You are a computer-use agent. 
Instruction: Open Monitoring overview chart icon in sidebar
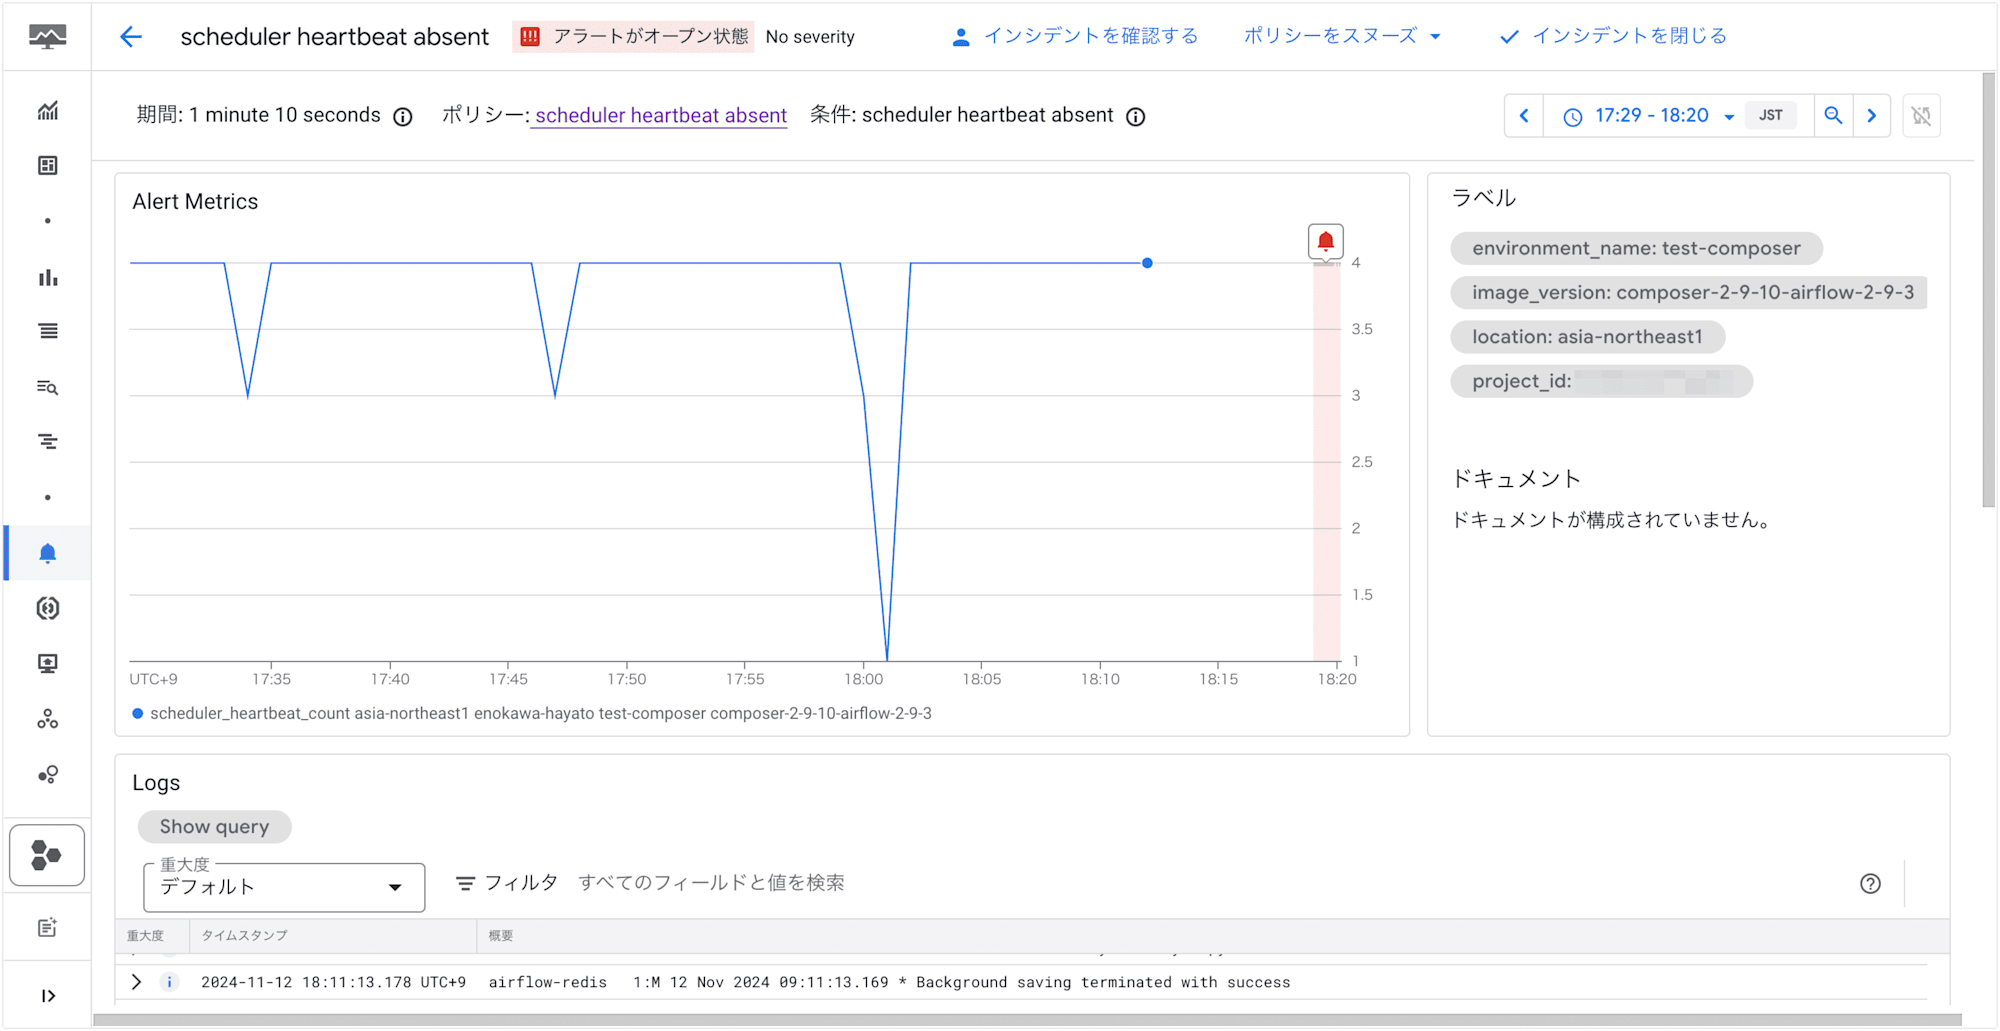(x=47, y=111)
